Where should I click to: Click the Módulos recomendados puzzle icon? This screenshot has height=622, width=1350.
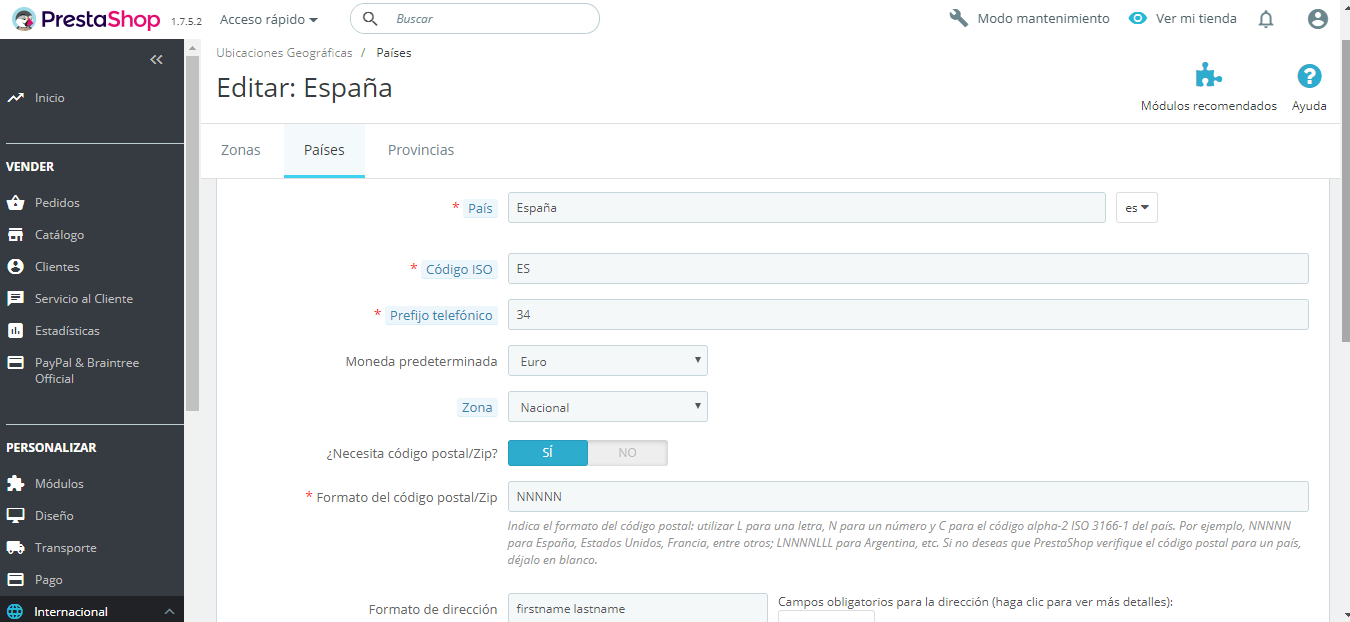[1209, 76]
